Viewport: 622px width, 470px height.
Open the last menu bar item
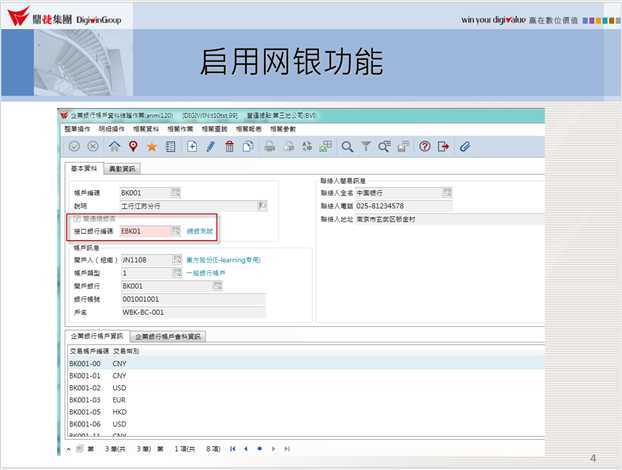pyautogui.click(x=283, y=129)
